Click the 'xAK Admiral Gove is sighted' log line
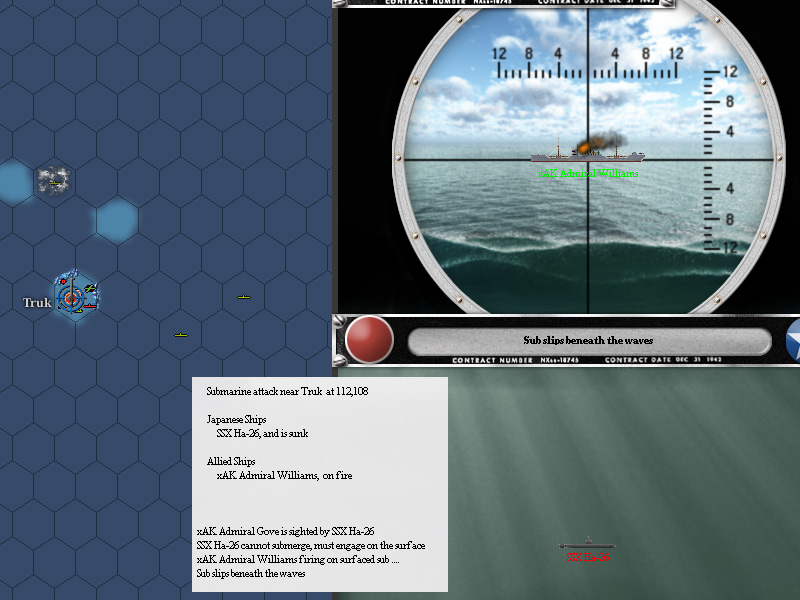 (x=285, y=531)
